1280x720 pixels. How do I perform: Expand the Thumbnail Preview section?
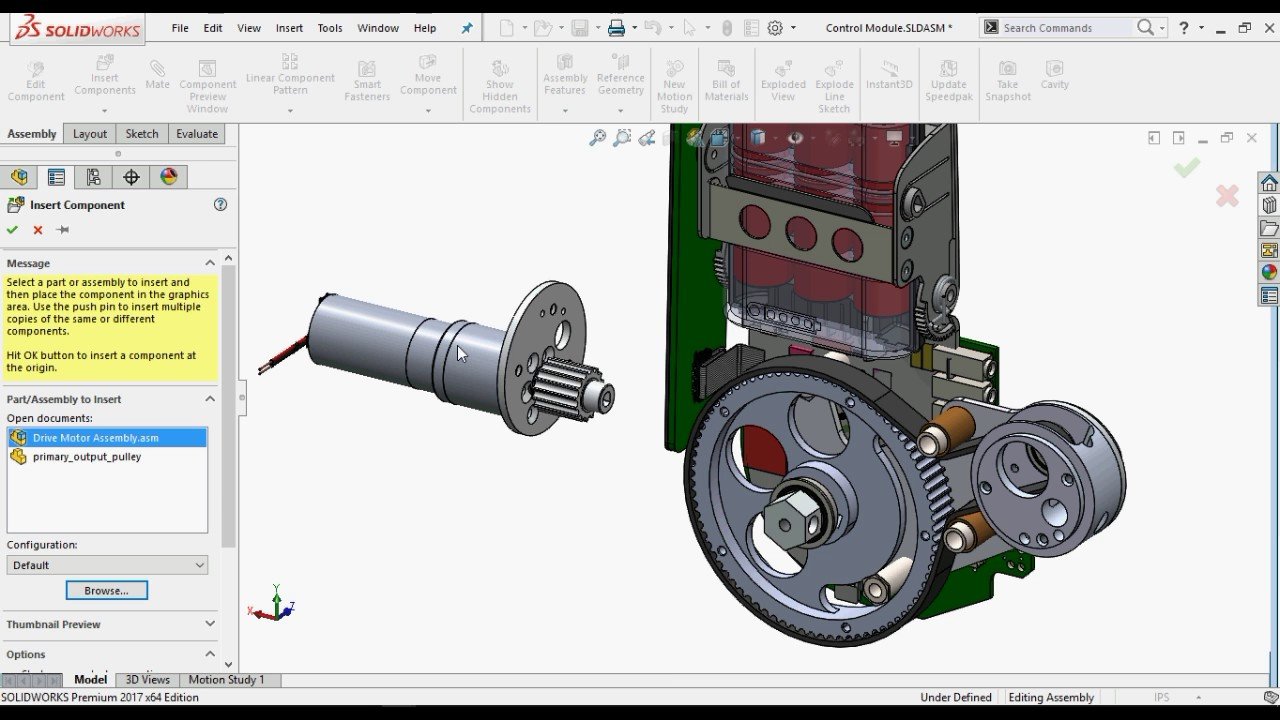click(210, 624)
